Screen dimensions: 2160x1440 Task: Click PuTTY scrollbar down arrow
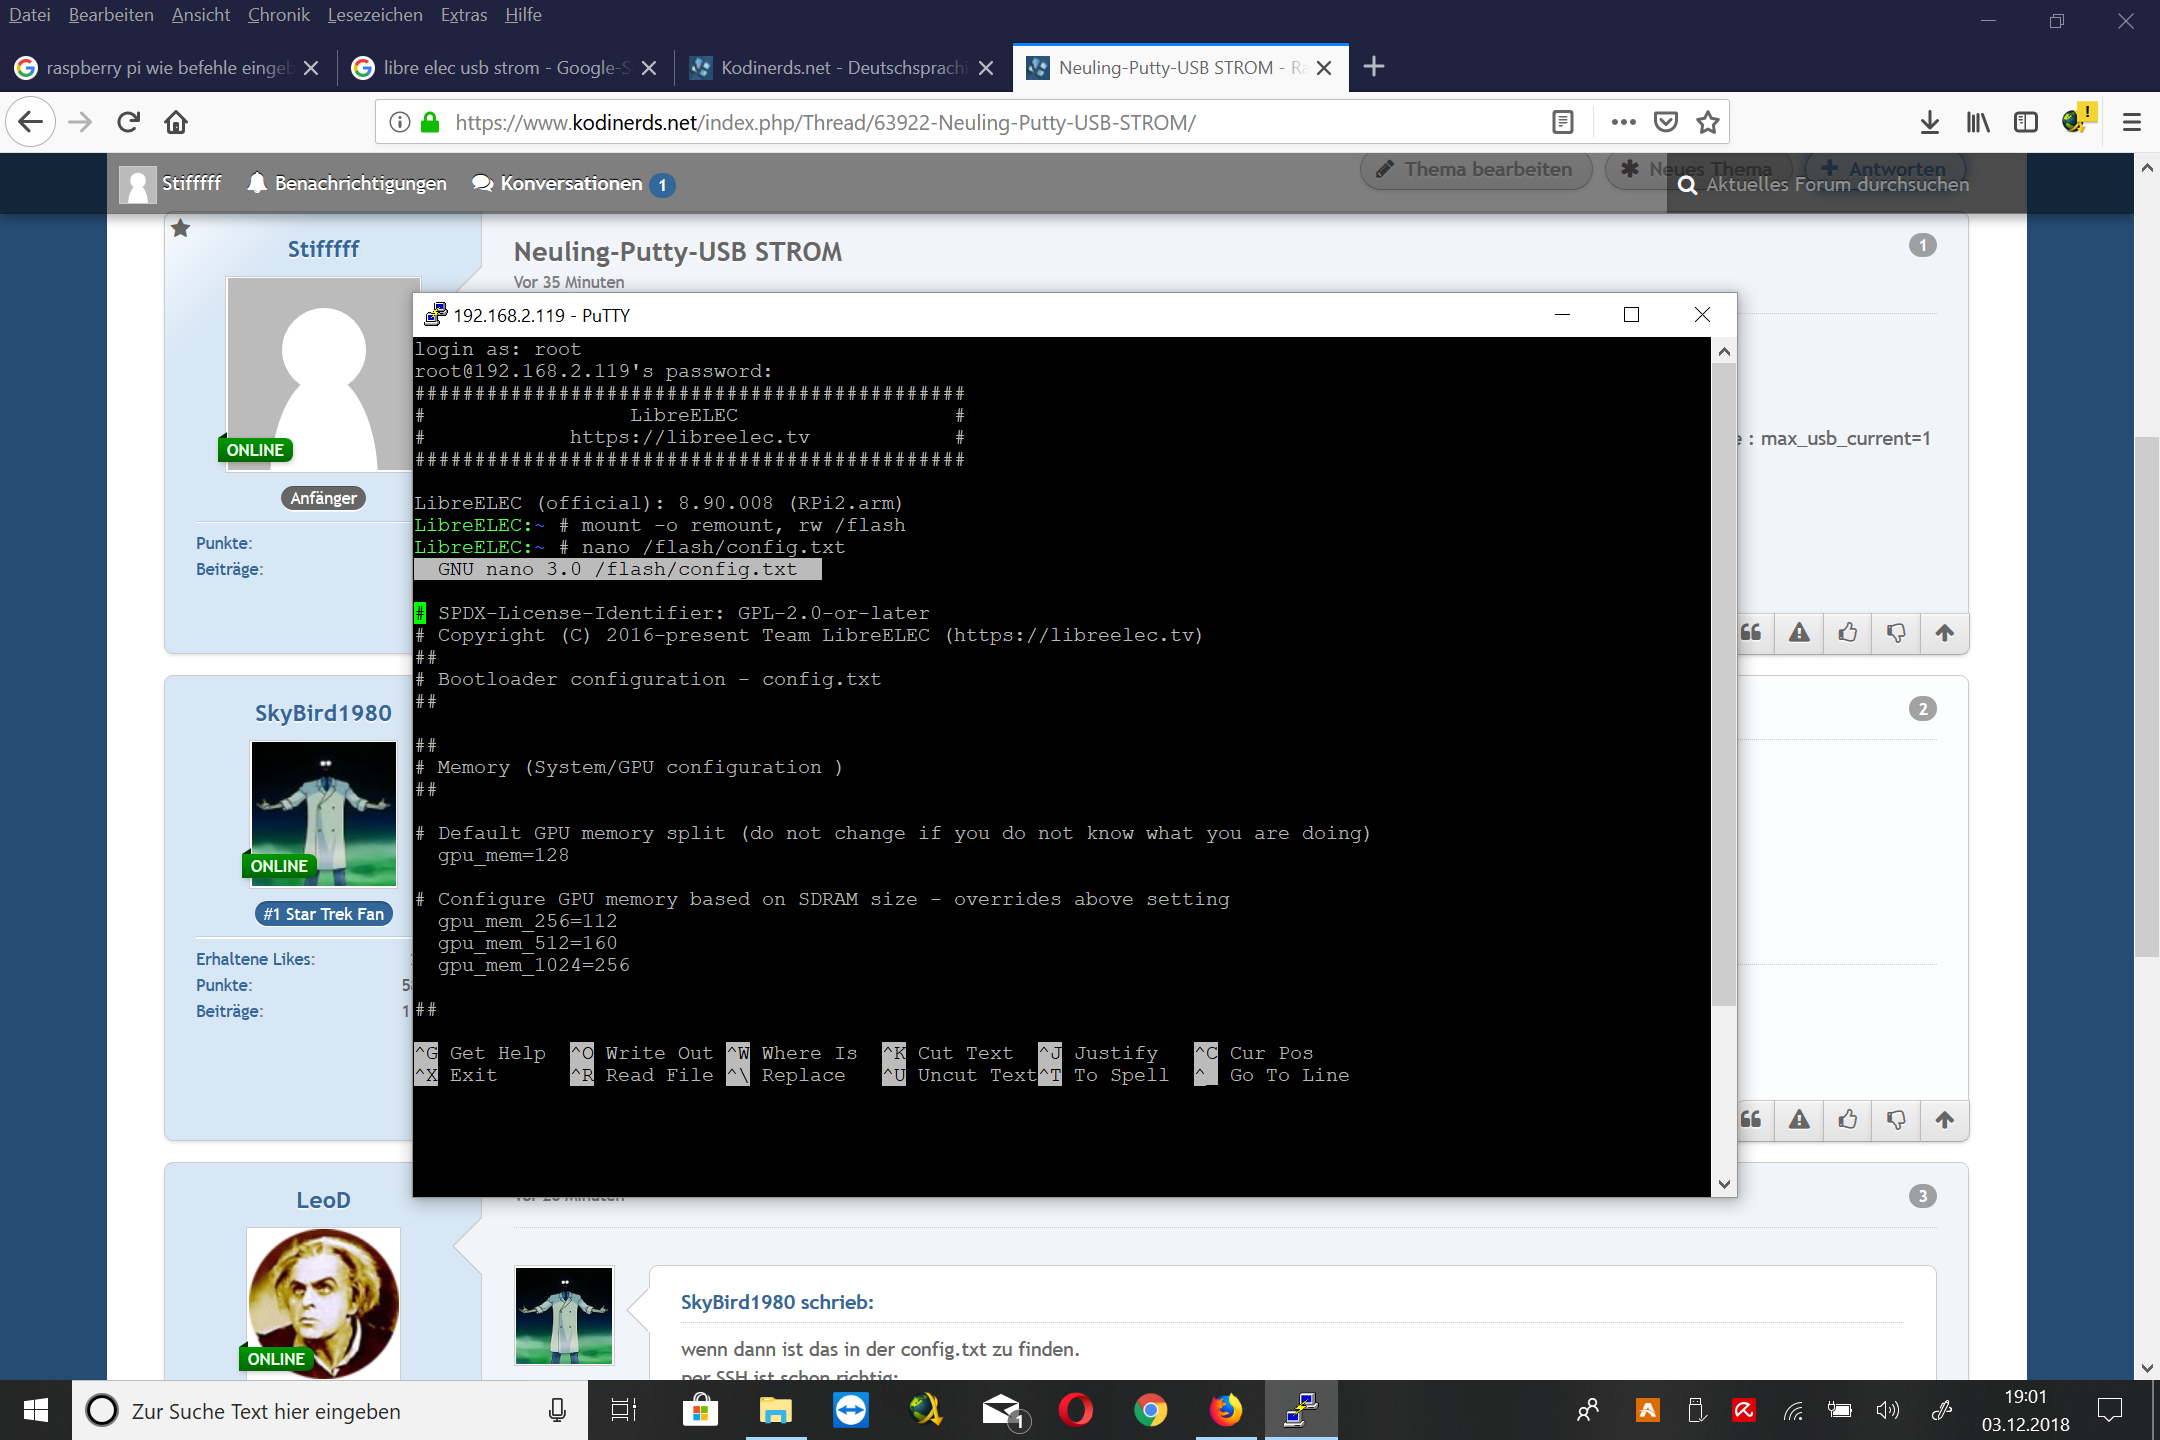point(1723,1184)
